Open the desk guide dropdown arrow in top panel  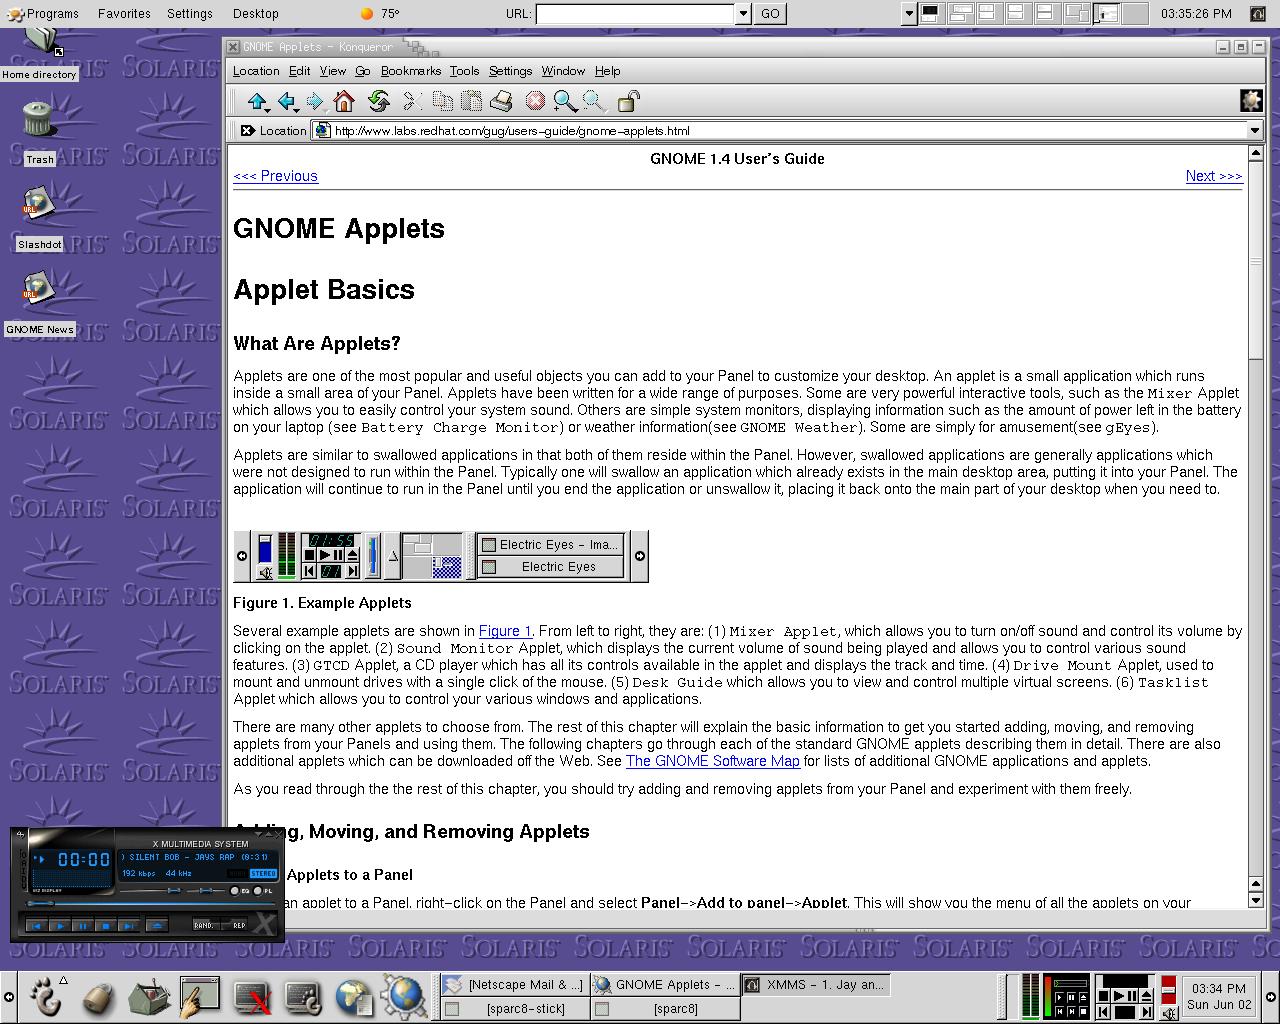[x=908, y=14]
